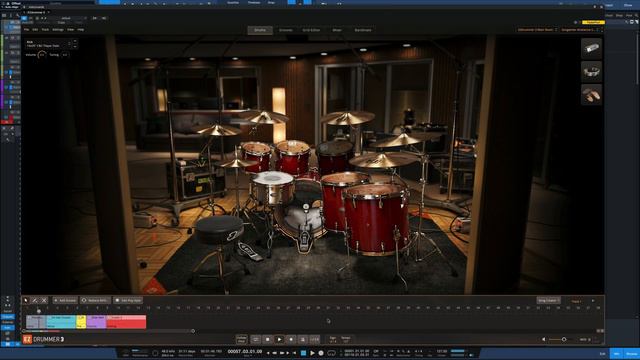Image resolution: width=640 pixels, height=360 pixels.
Task: Click the host fast-forward button
Action: point(282,353)
